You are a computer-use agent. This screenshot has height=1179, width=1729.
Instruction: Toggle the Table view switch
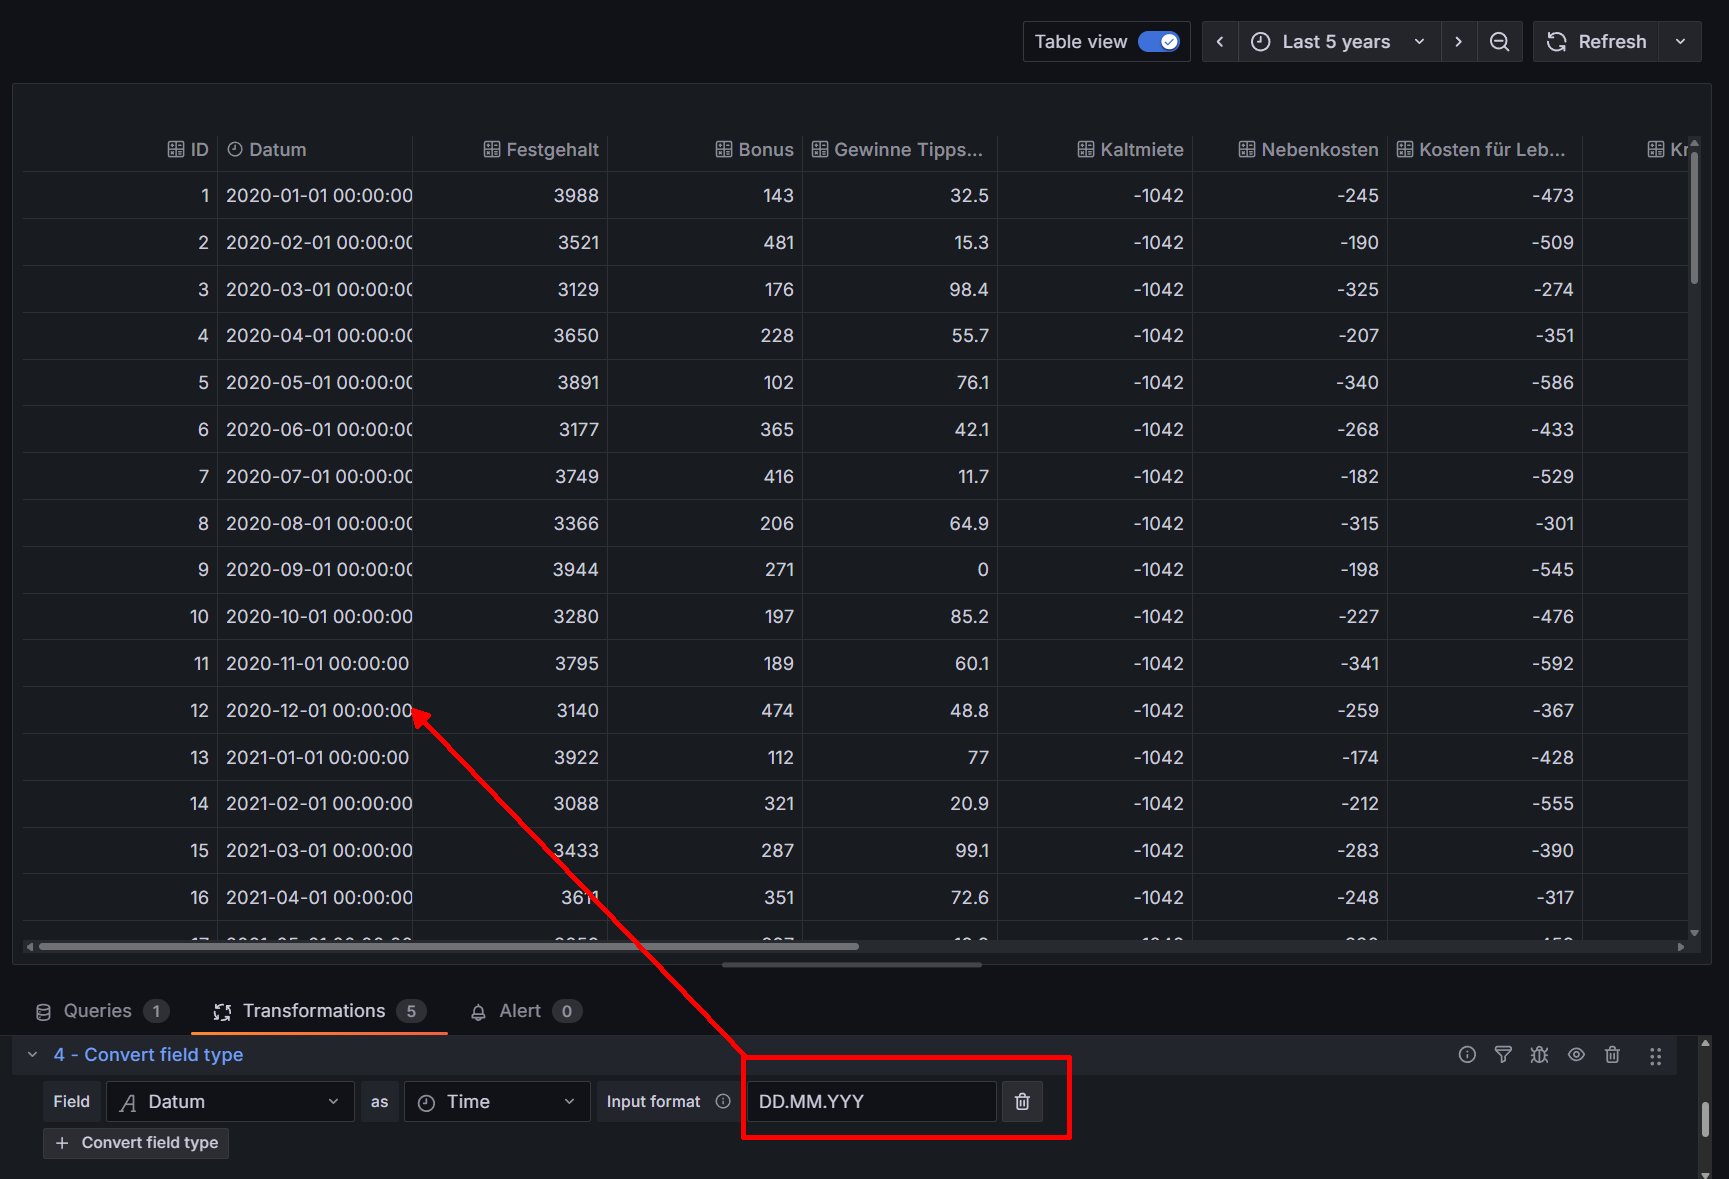tap(1159, 42)
